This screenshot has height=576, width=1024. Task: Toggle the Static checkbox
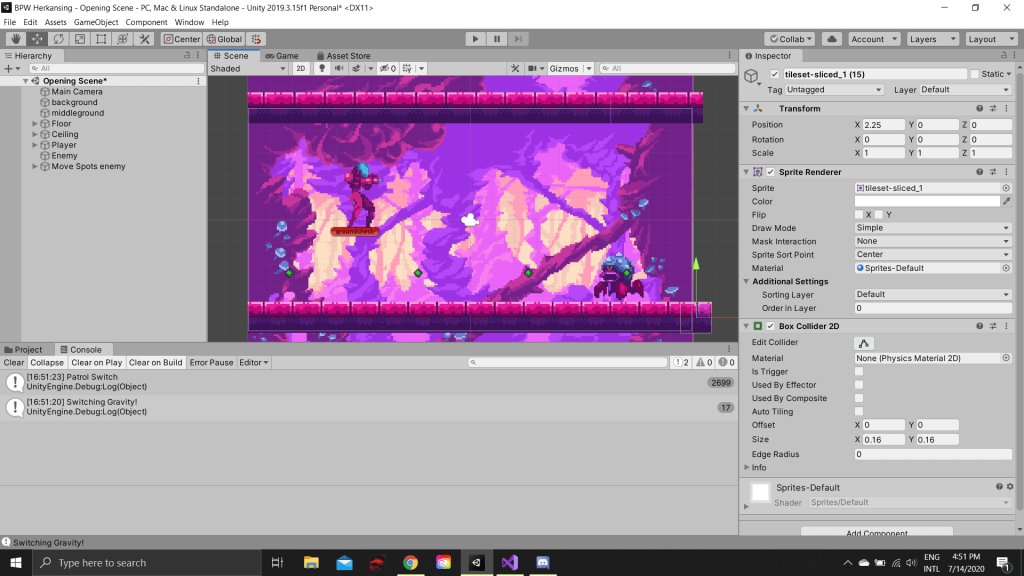click(x=975, y=74)
